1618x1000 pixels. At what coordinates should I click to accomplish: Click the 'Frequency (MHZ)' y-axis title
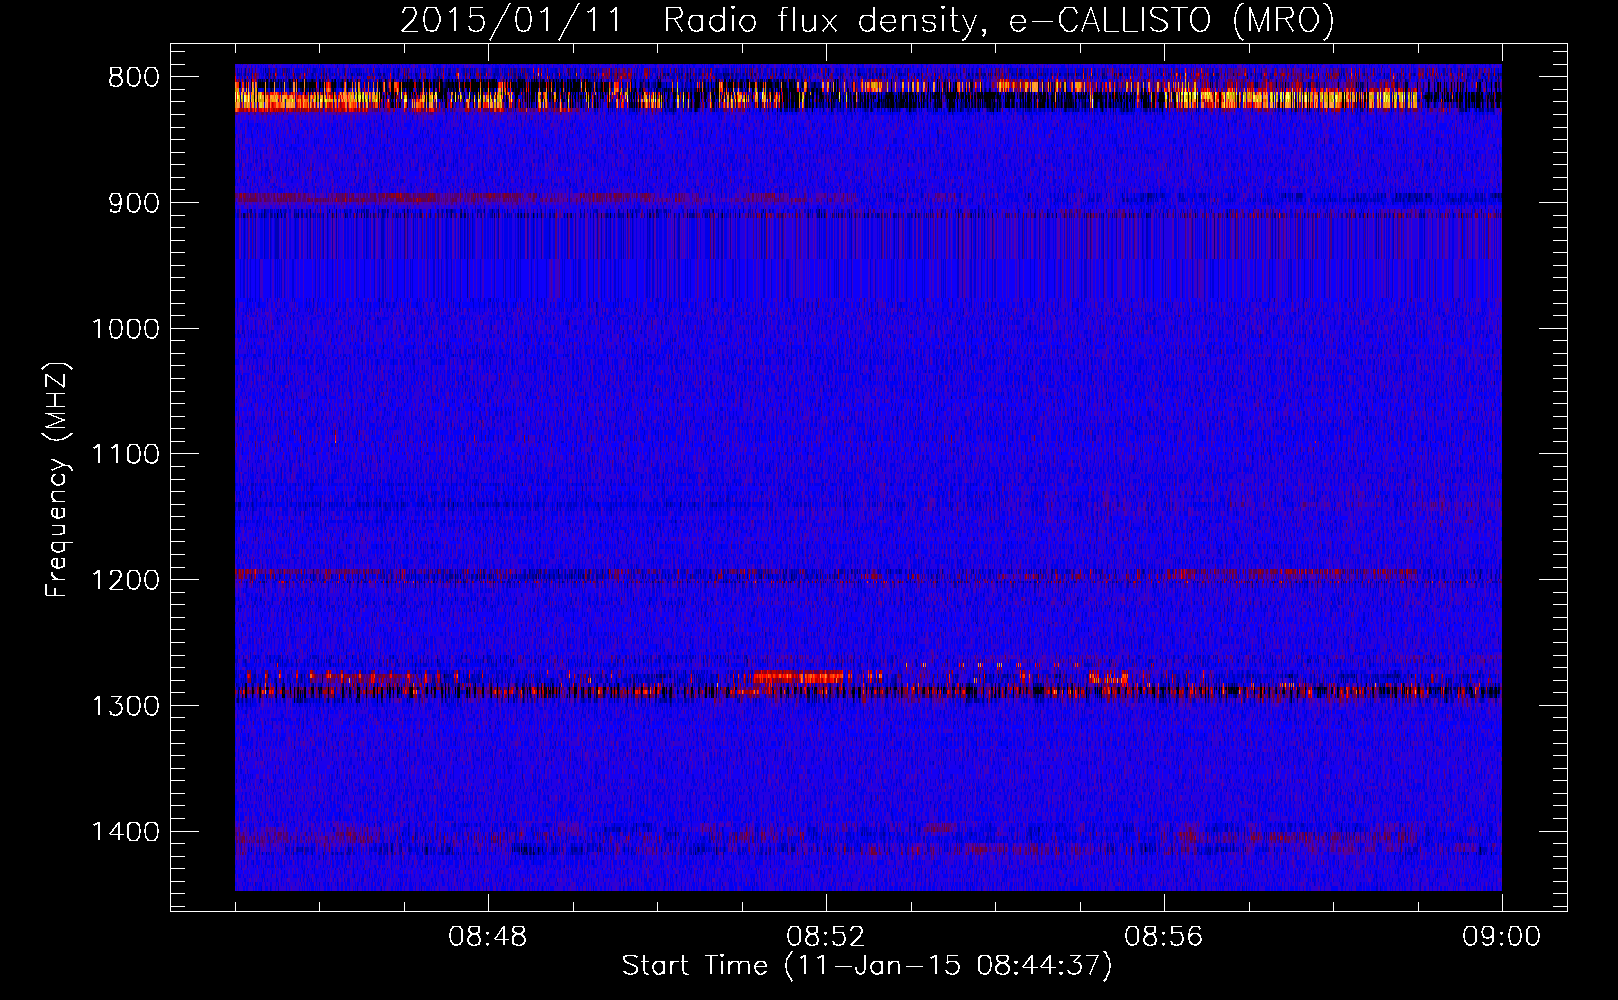click(x=58, y=480)
